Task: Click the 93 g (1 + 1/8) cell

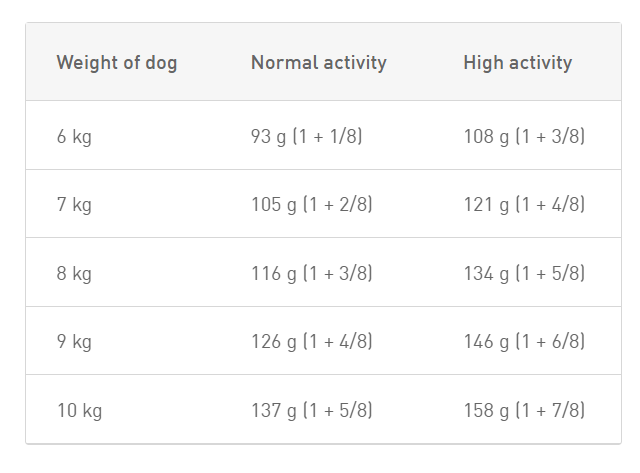Action: point(307,136)
